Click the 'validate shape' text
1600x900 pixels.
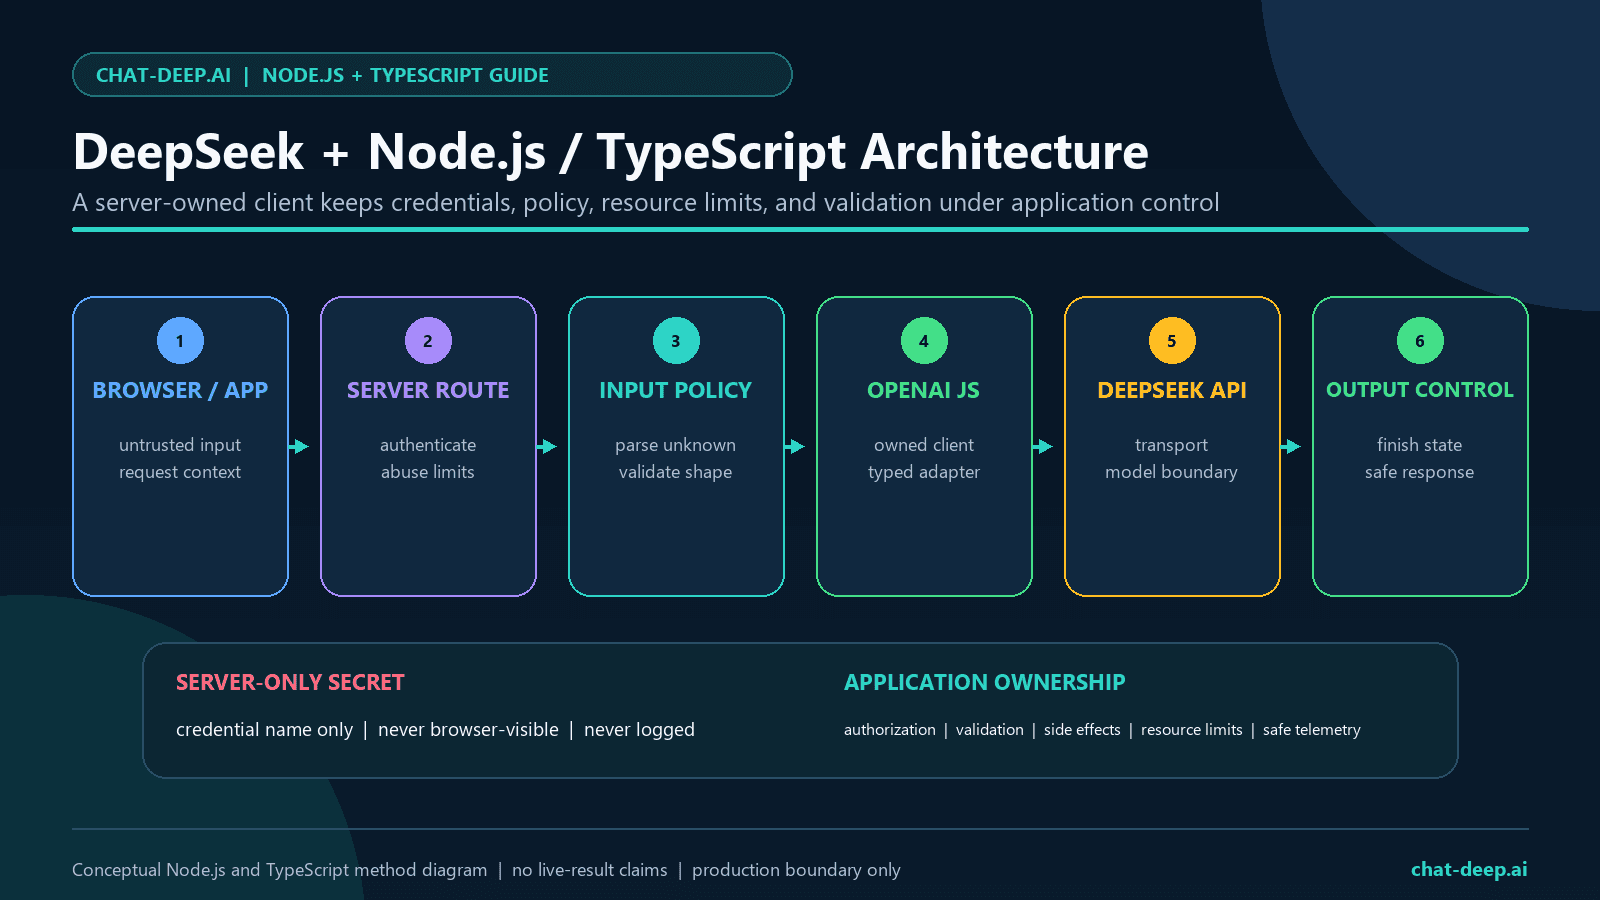pos(676,472)
